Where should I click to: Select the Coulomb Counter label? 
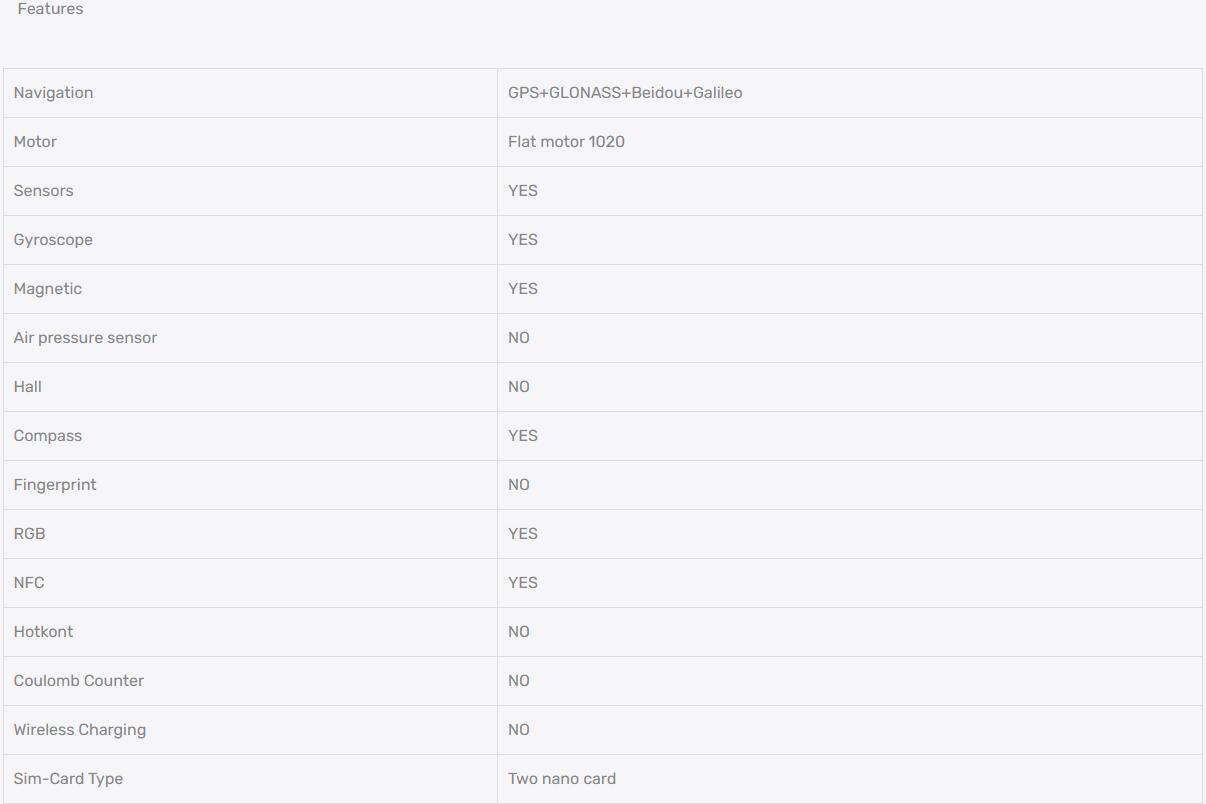(x=79, y=681)
